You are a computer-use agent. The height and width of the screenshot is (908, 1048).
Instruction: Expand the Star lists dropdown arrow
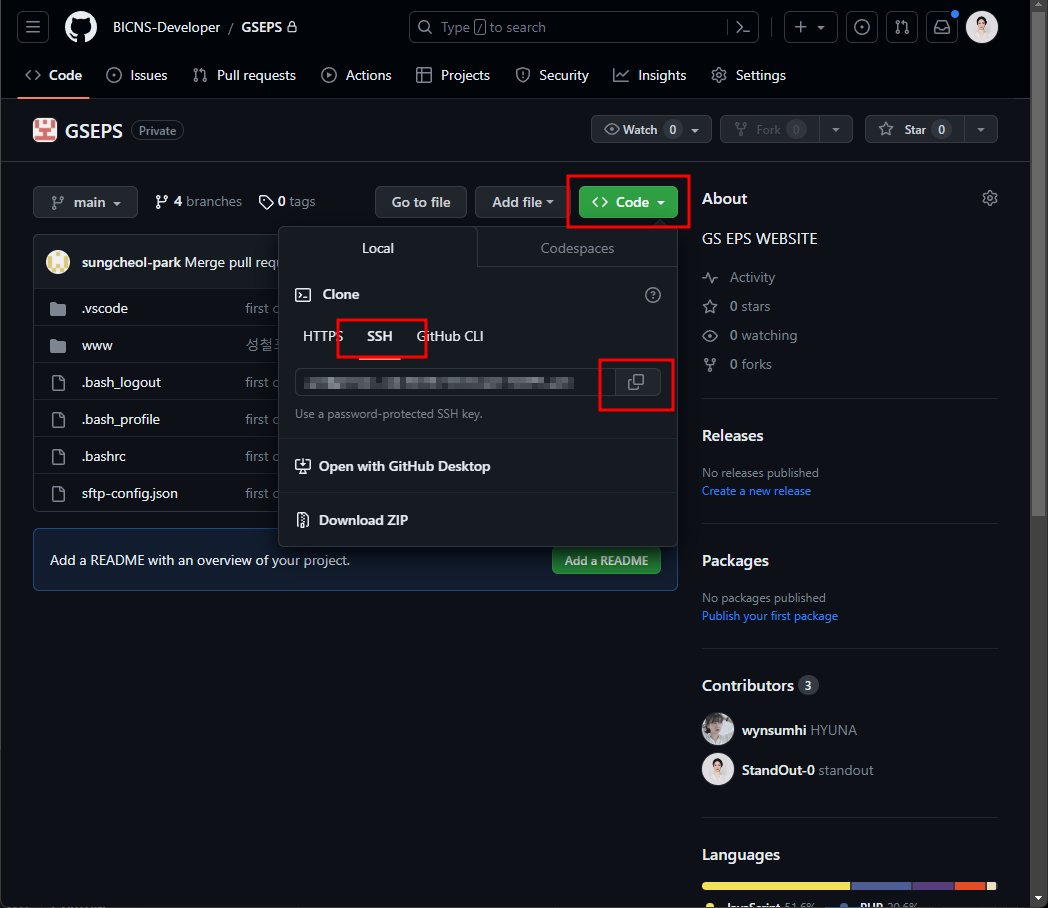[980, 130]
